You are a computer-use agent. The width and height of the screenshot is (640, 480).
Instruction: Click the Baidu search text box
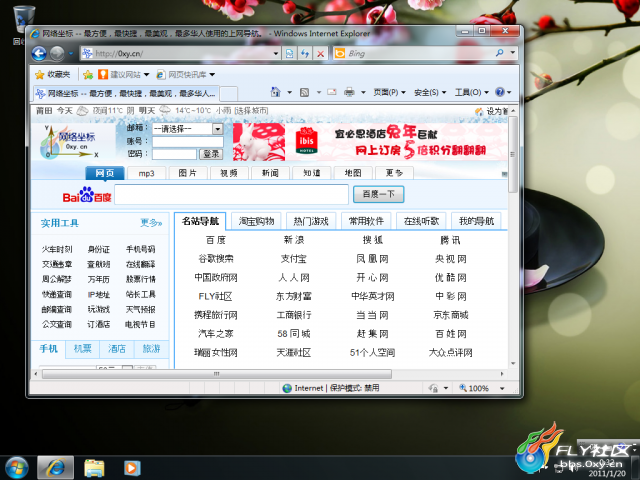point(231,194)
